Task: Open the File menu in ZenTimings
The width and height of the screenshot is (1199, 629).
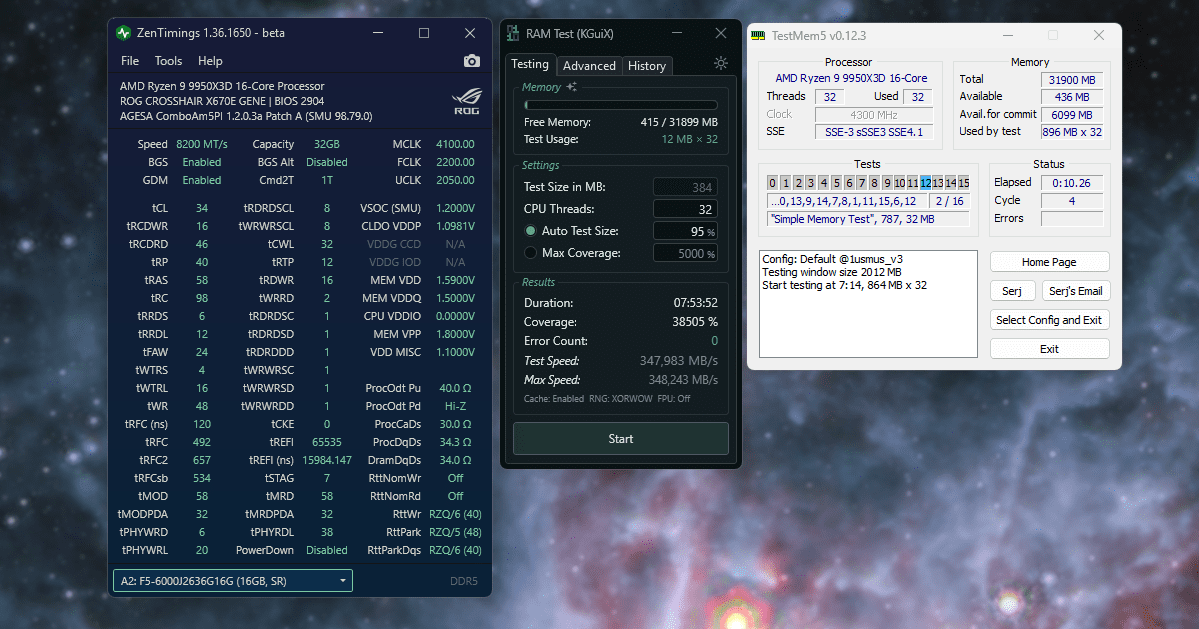Action: pos(130,61)
